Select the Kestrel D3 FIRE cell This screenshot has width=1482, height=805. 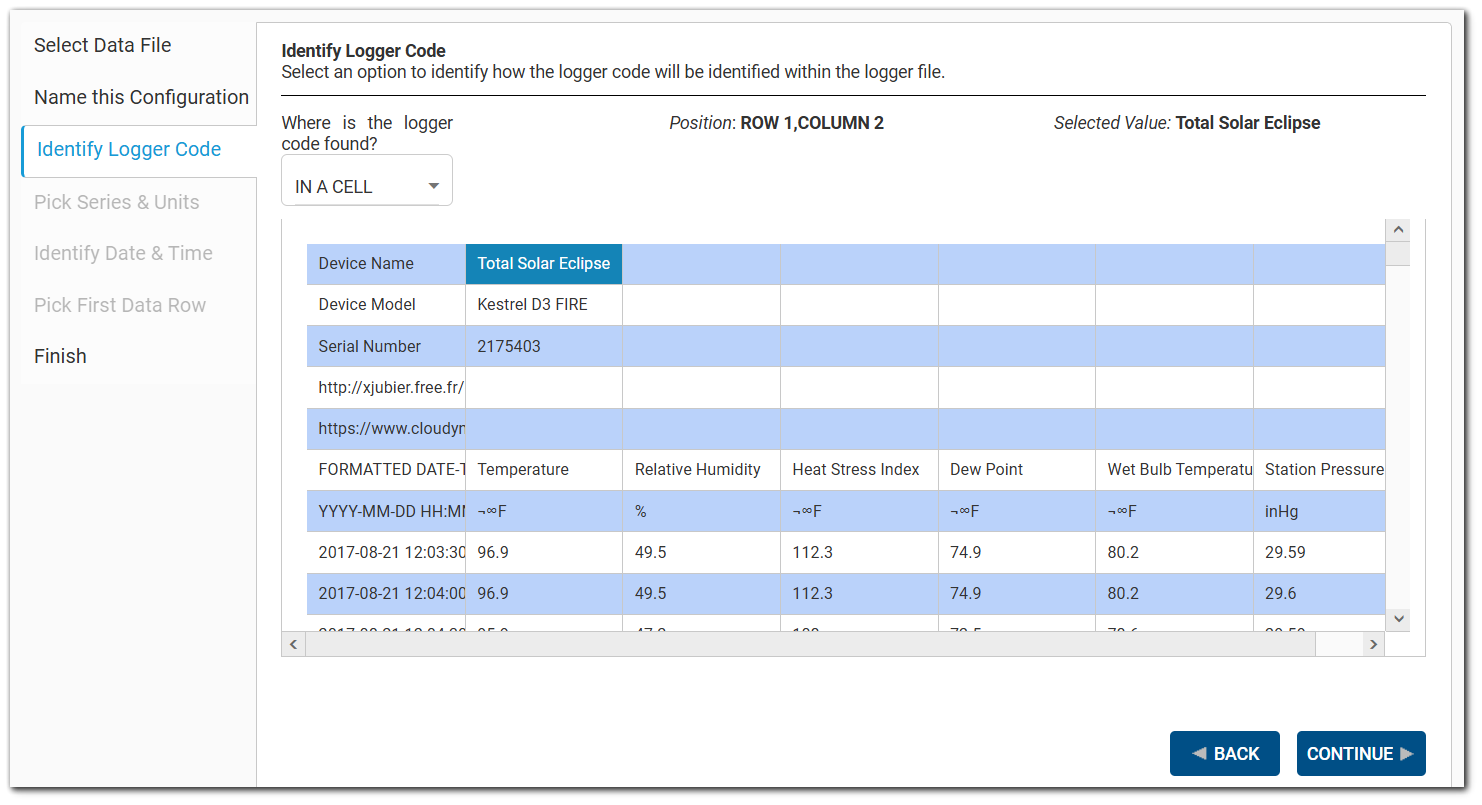[x=544, y=305]
